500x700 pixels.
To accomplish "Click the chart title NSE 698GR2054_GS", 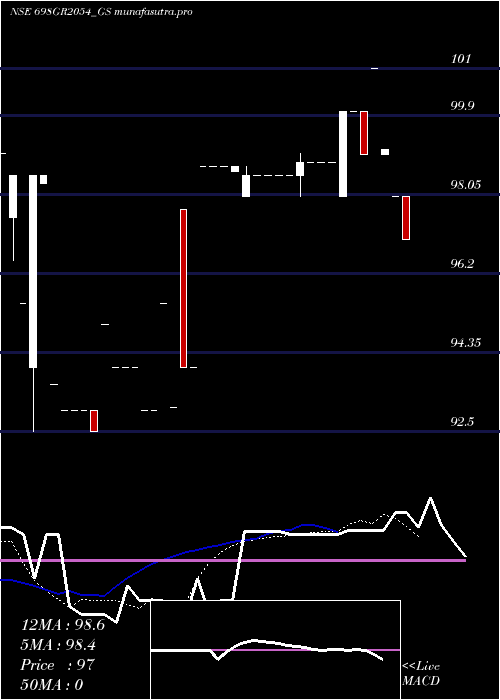I will (x=61, y=12).
